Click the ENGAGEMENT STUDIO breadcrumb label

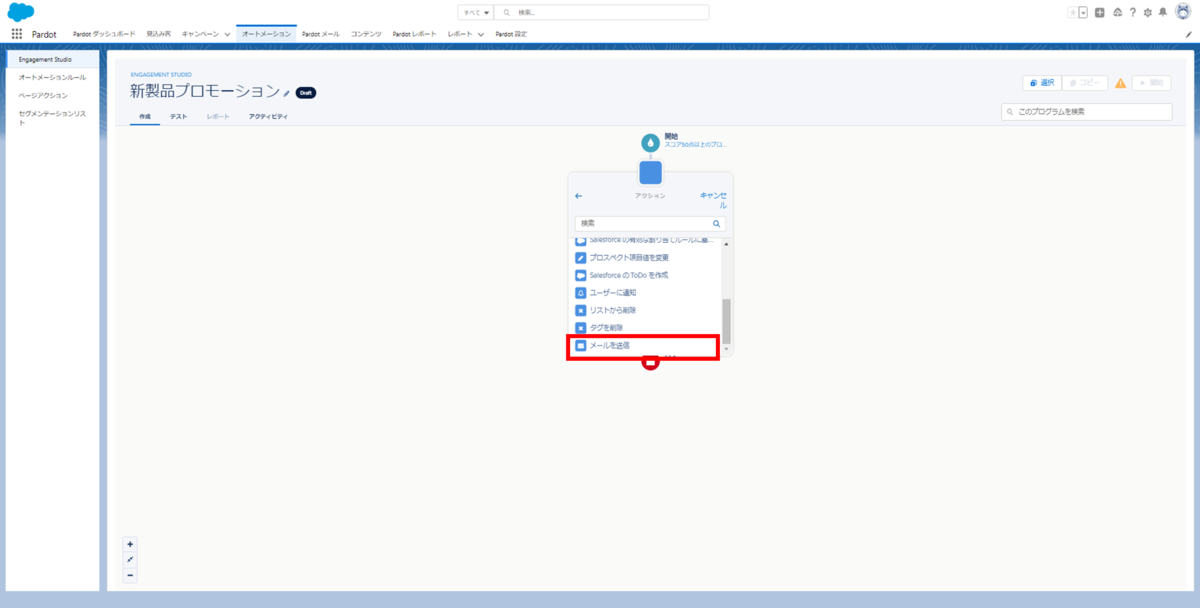160,74
